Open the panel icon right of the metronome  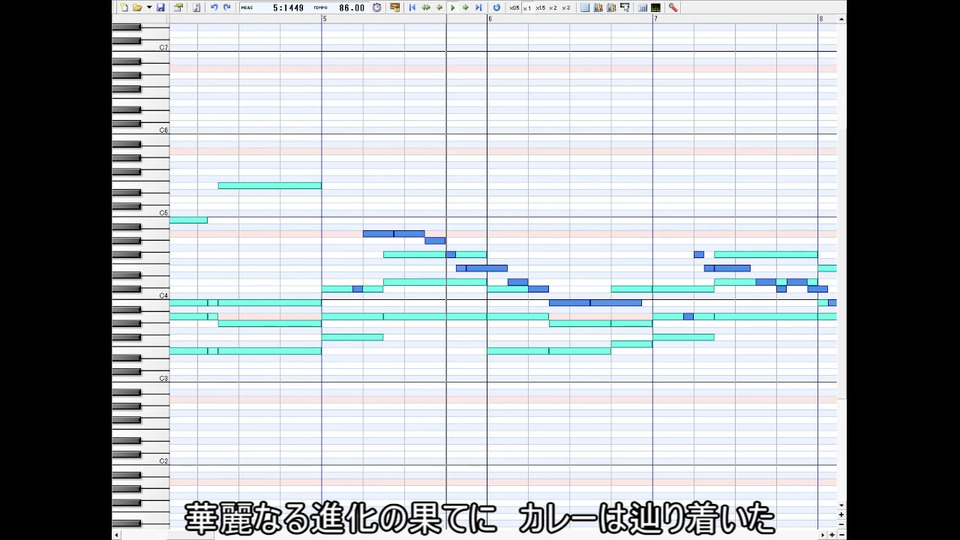(395, 7)
